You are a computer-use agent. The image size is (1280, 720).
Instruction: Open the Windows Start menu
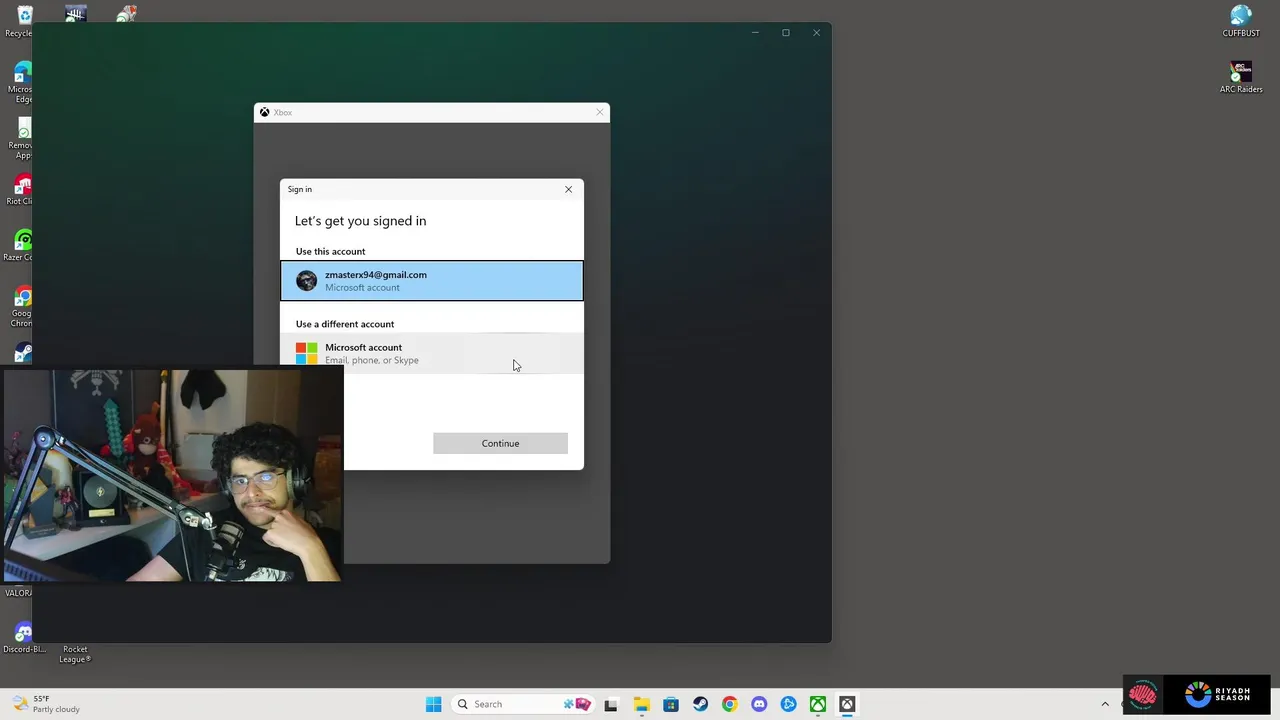tap(433, 704)
